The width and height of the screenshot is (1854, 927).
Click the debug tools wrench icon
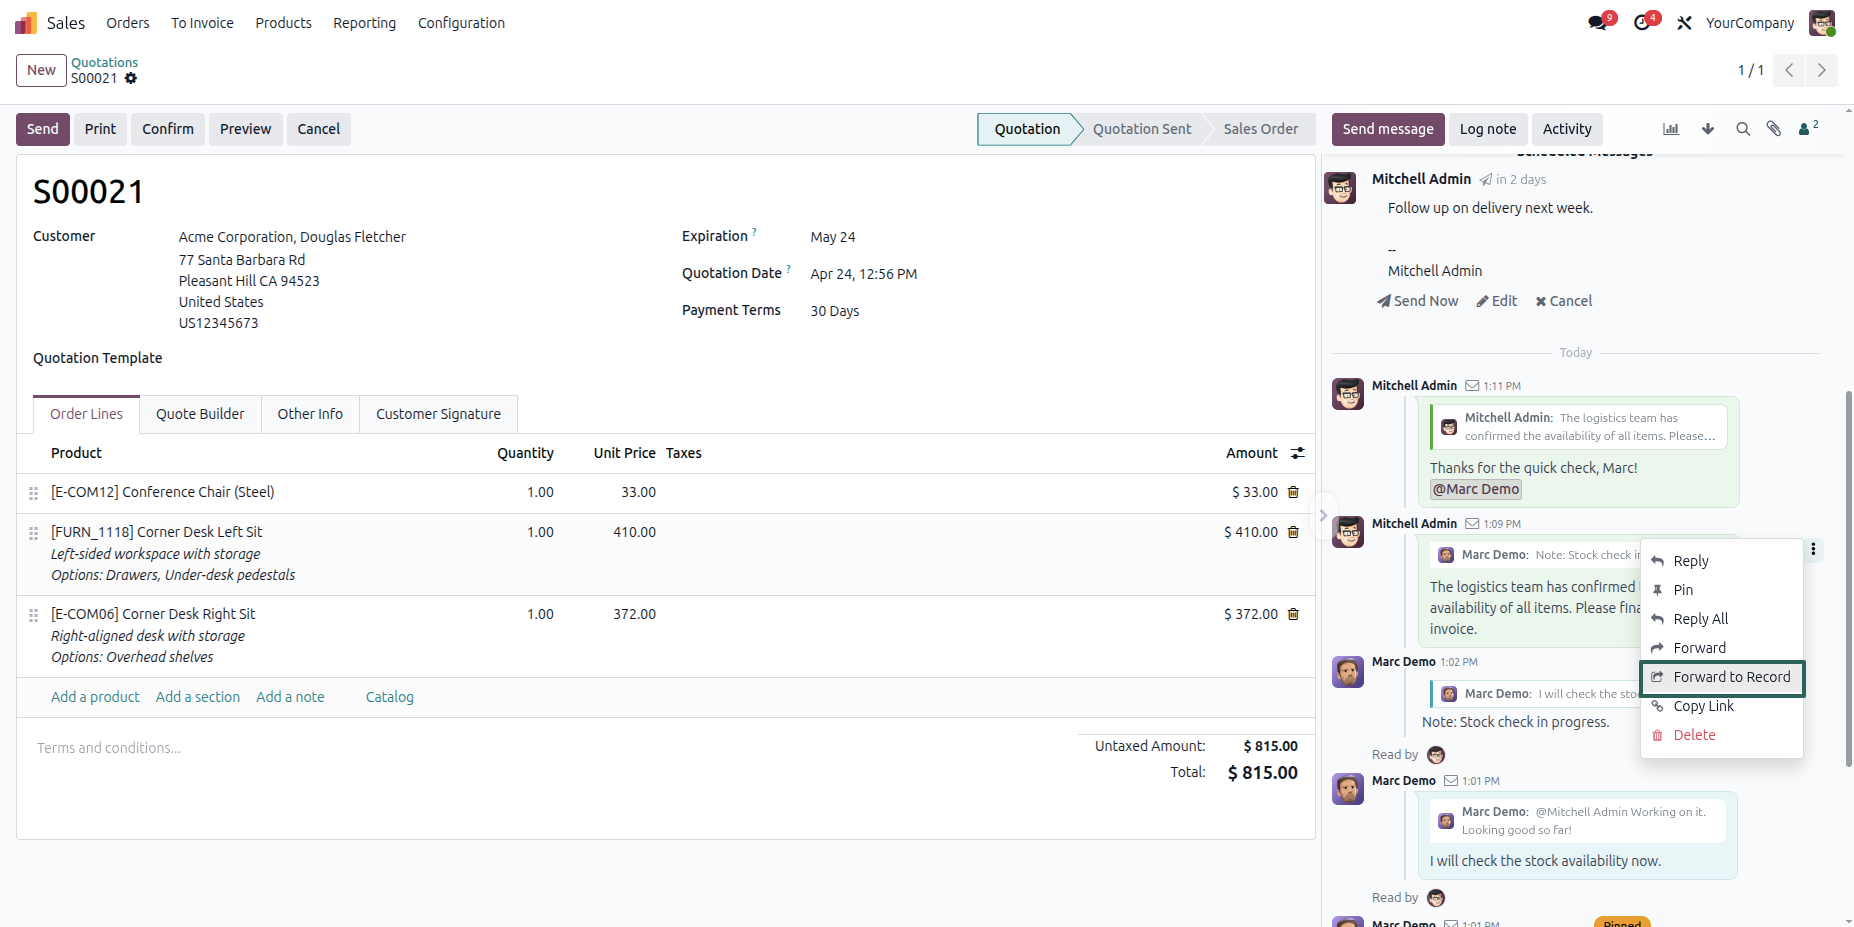pyautogui.click(x=1685, y=23)
